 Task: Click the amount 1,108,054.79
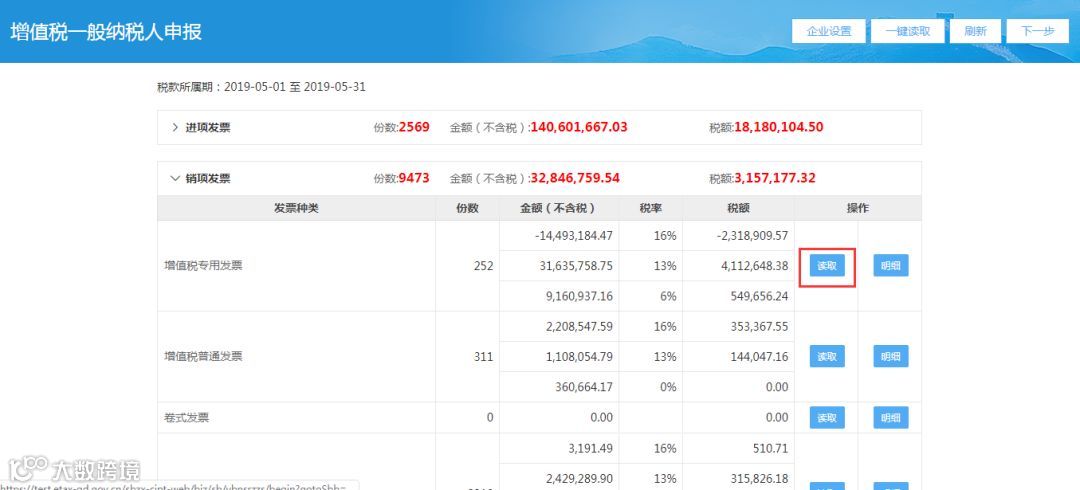(x=579, y=356)
